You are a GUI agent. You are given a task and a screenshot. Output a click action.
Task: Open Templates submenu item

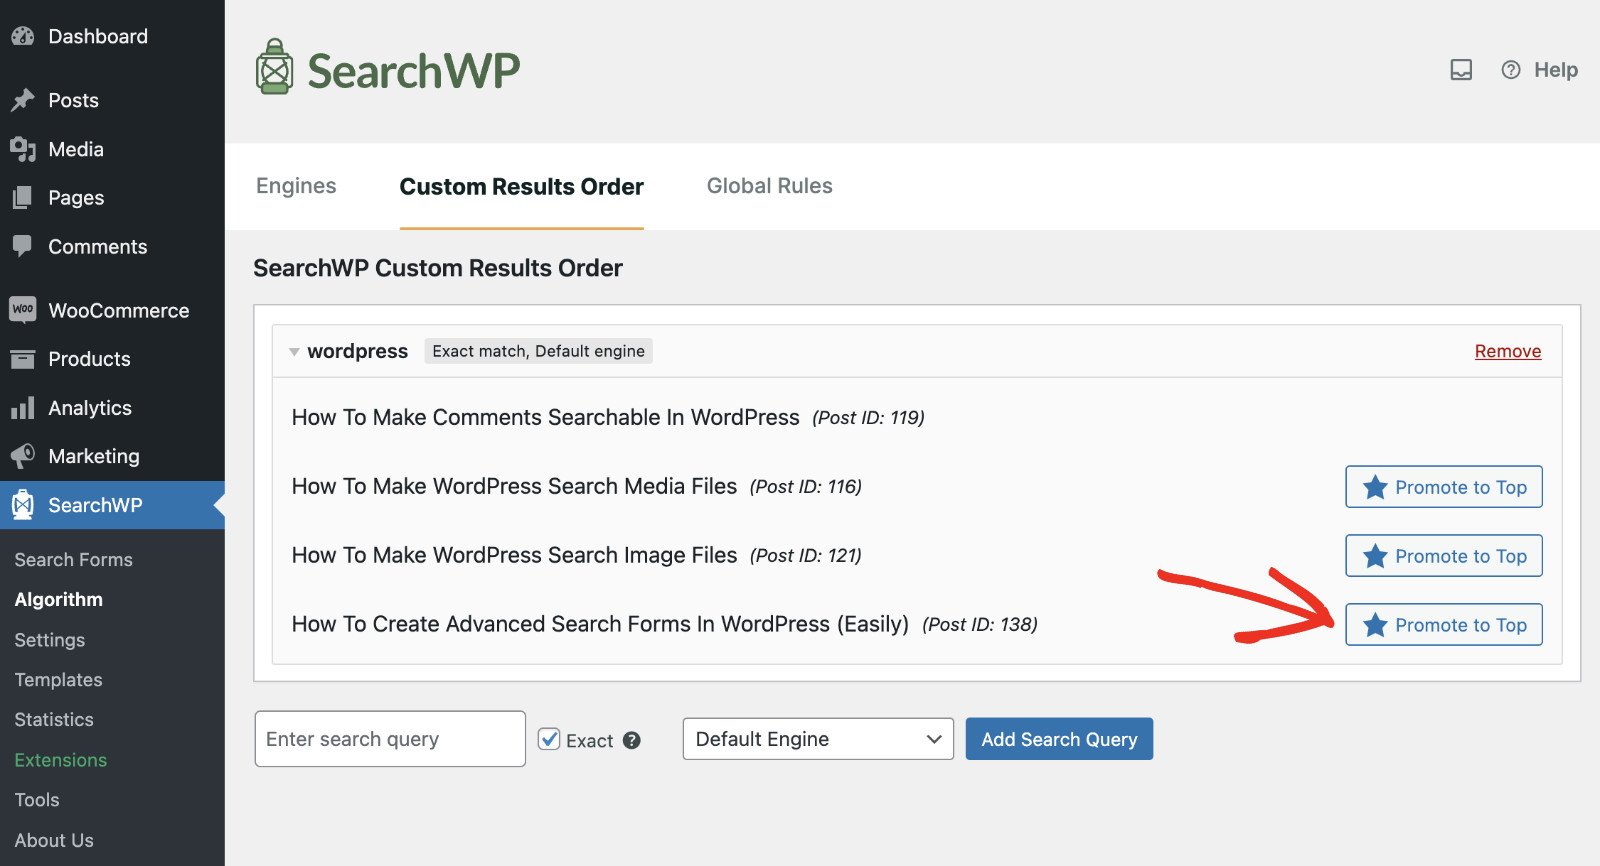pyautogui.click(x=59, y=680)
